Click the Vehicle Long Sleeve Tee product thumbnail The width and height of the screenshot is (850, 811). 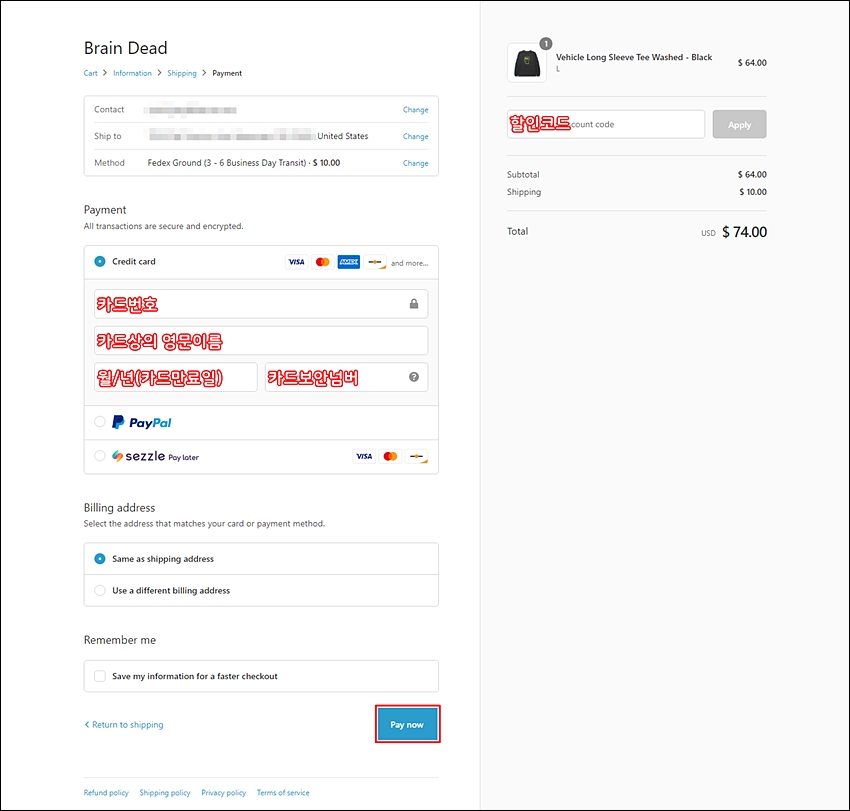[x=527, y=63]
